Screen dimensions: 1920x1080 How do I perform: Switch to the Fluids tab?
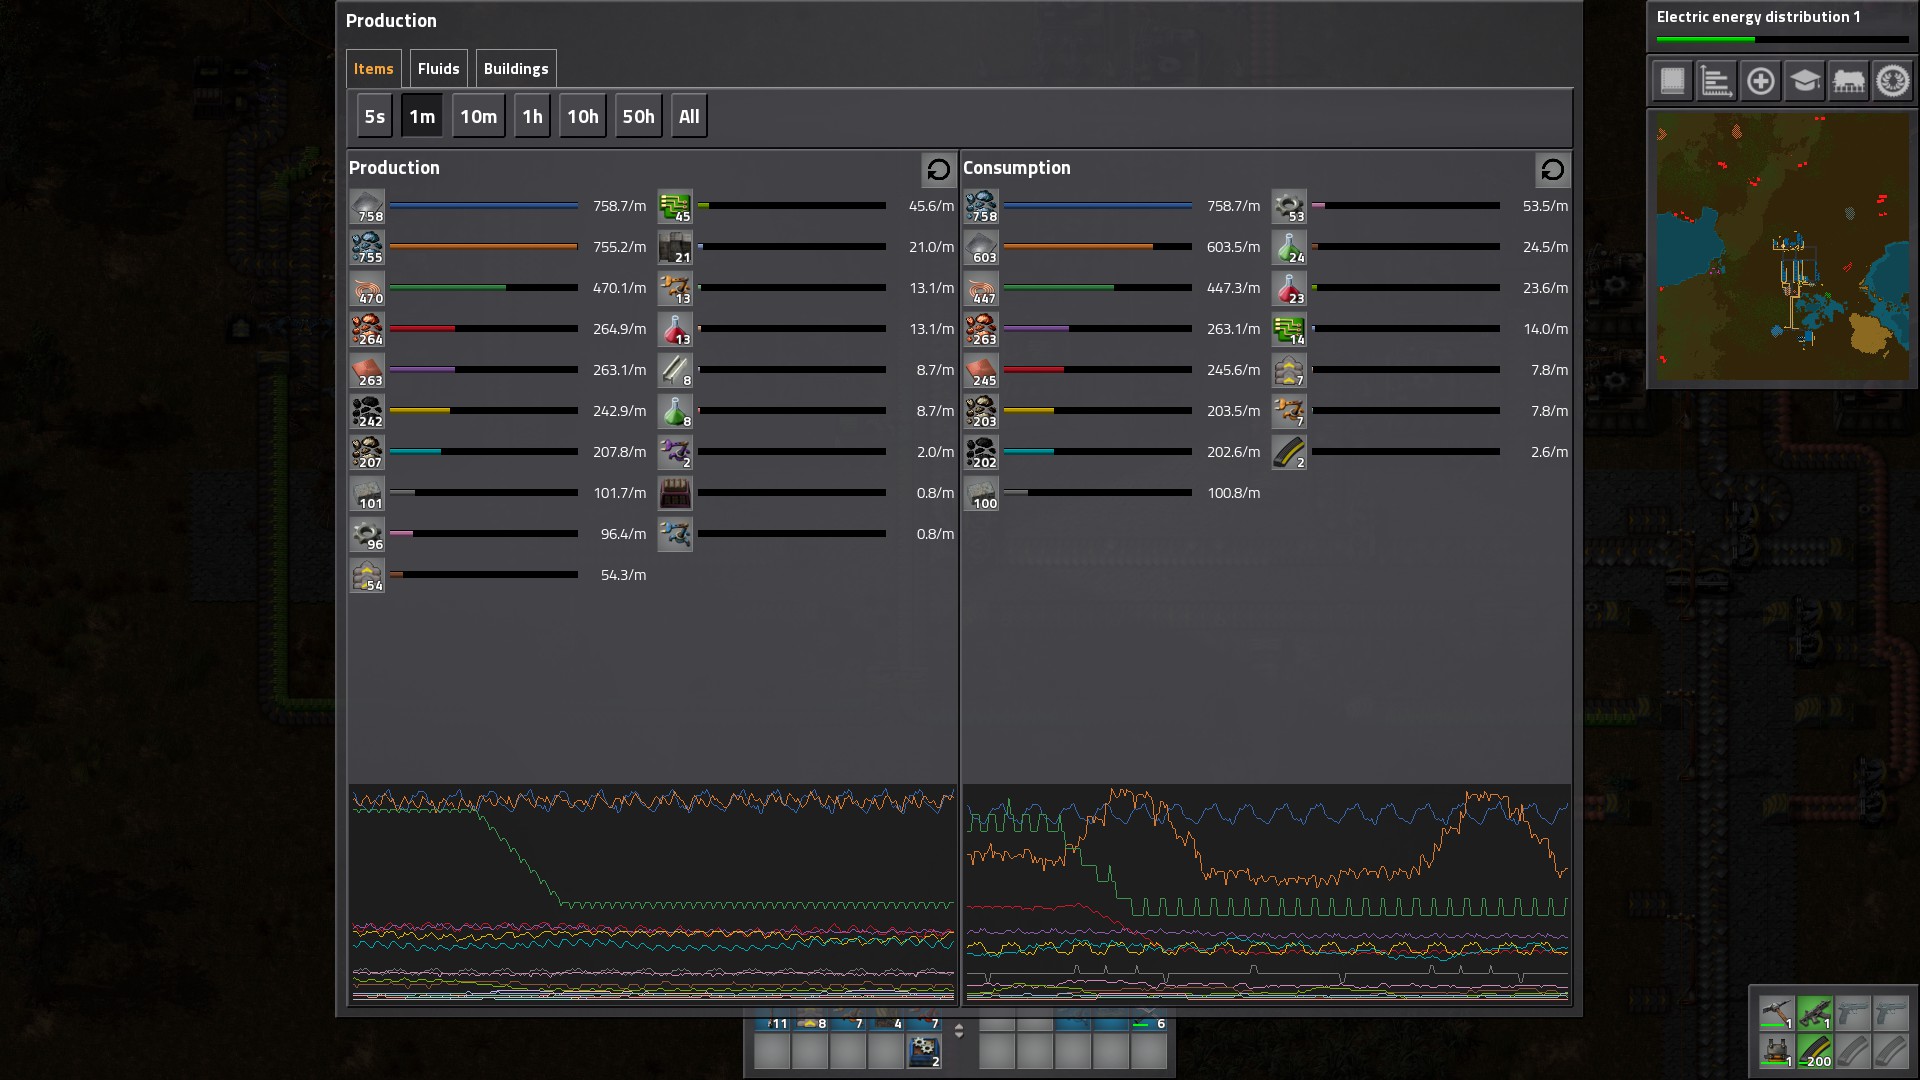(x=438, y=69)
